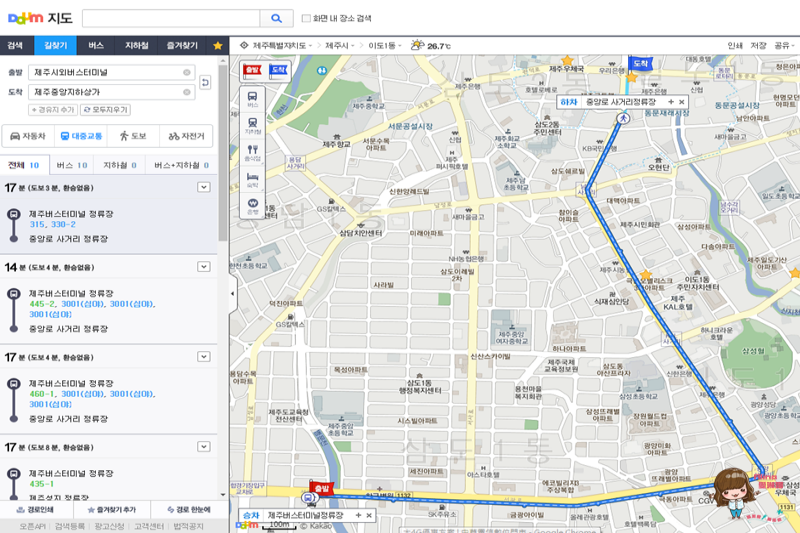Image resolution: width=800 pixels, height=533 pixels.
Task: Open the 지하철 tab in top navigation
Action: click(136, 45)
